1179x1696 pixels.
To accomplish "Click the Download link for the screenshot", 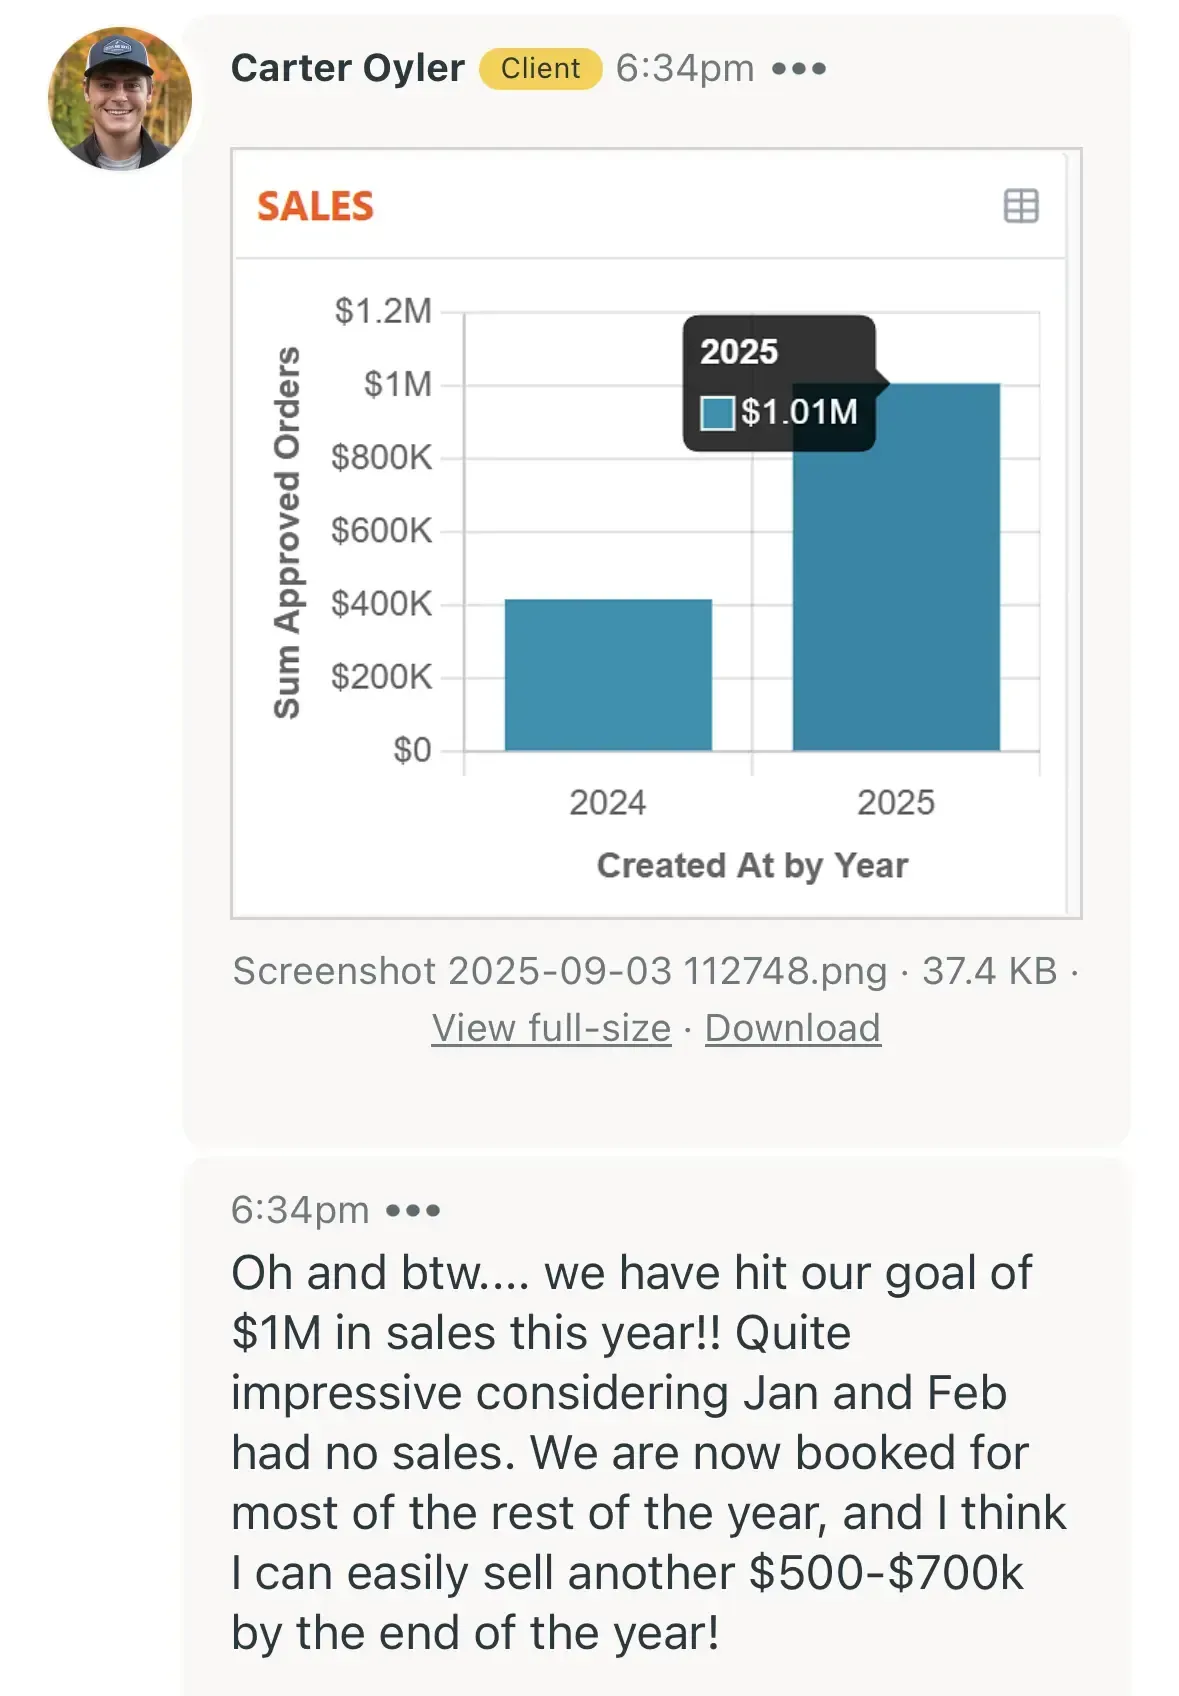I will [x=792, y=1028].
